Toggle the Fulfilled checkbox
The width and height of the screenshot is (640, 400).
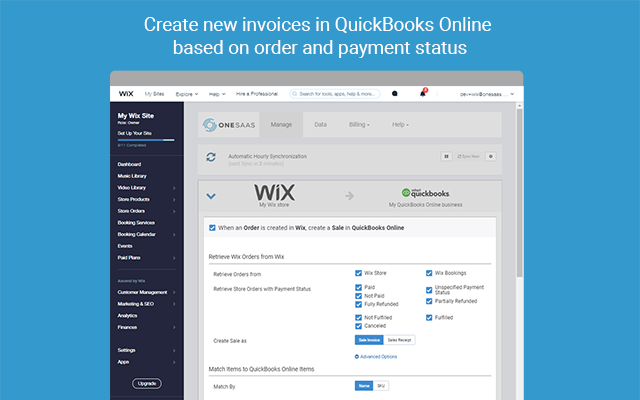(x=429, y=318)
